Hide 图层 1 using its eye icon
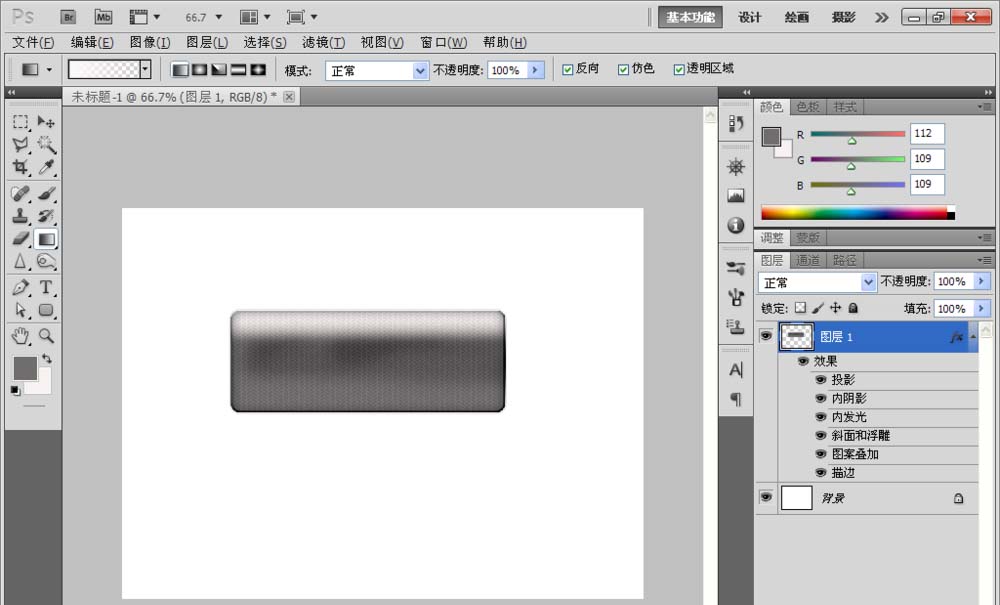The width and height of the screenshot is (1000, 605). tap(766, 337)
